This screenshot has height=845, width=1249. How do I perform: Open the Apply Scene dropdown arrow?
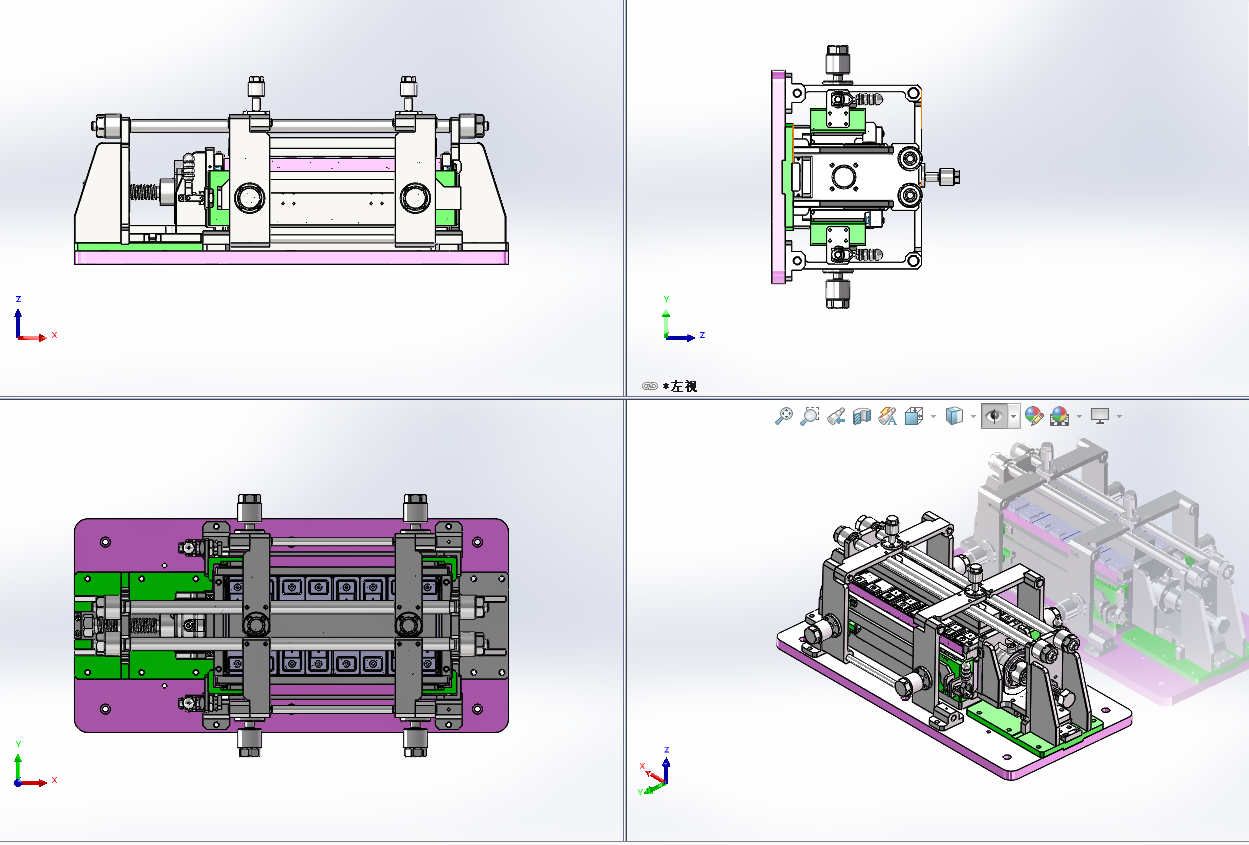tap(1079, 416)
